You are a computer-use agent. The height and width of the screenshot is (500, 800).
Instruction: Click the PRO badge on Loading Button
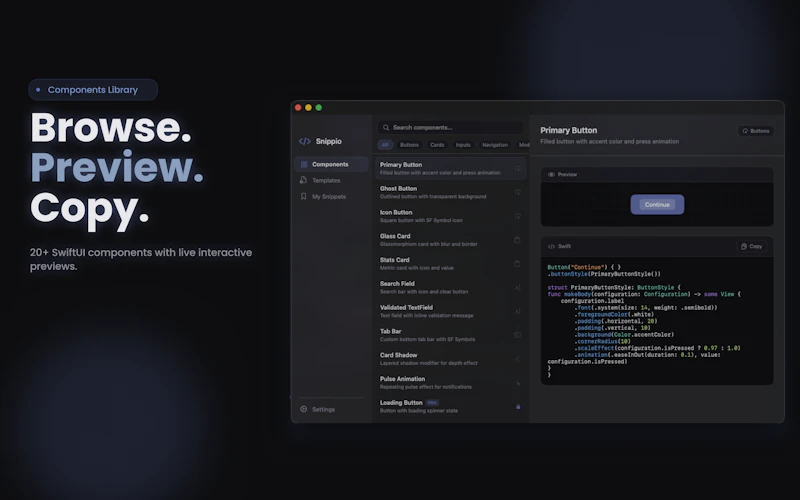(x=432, y=403)
